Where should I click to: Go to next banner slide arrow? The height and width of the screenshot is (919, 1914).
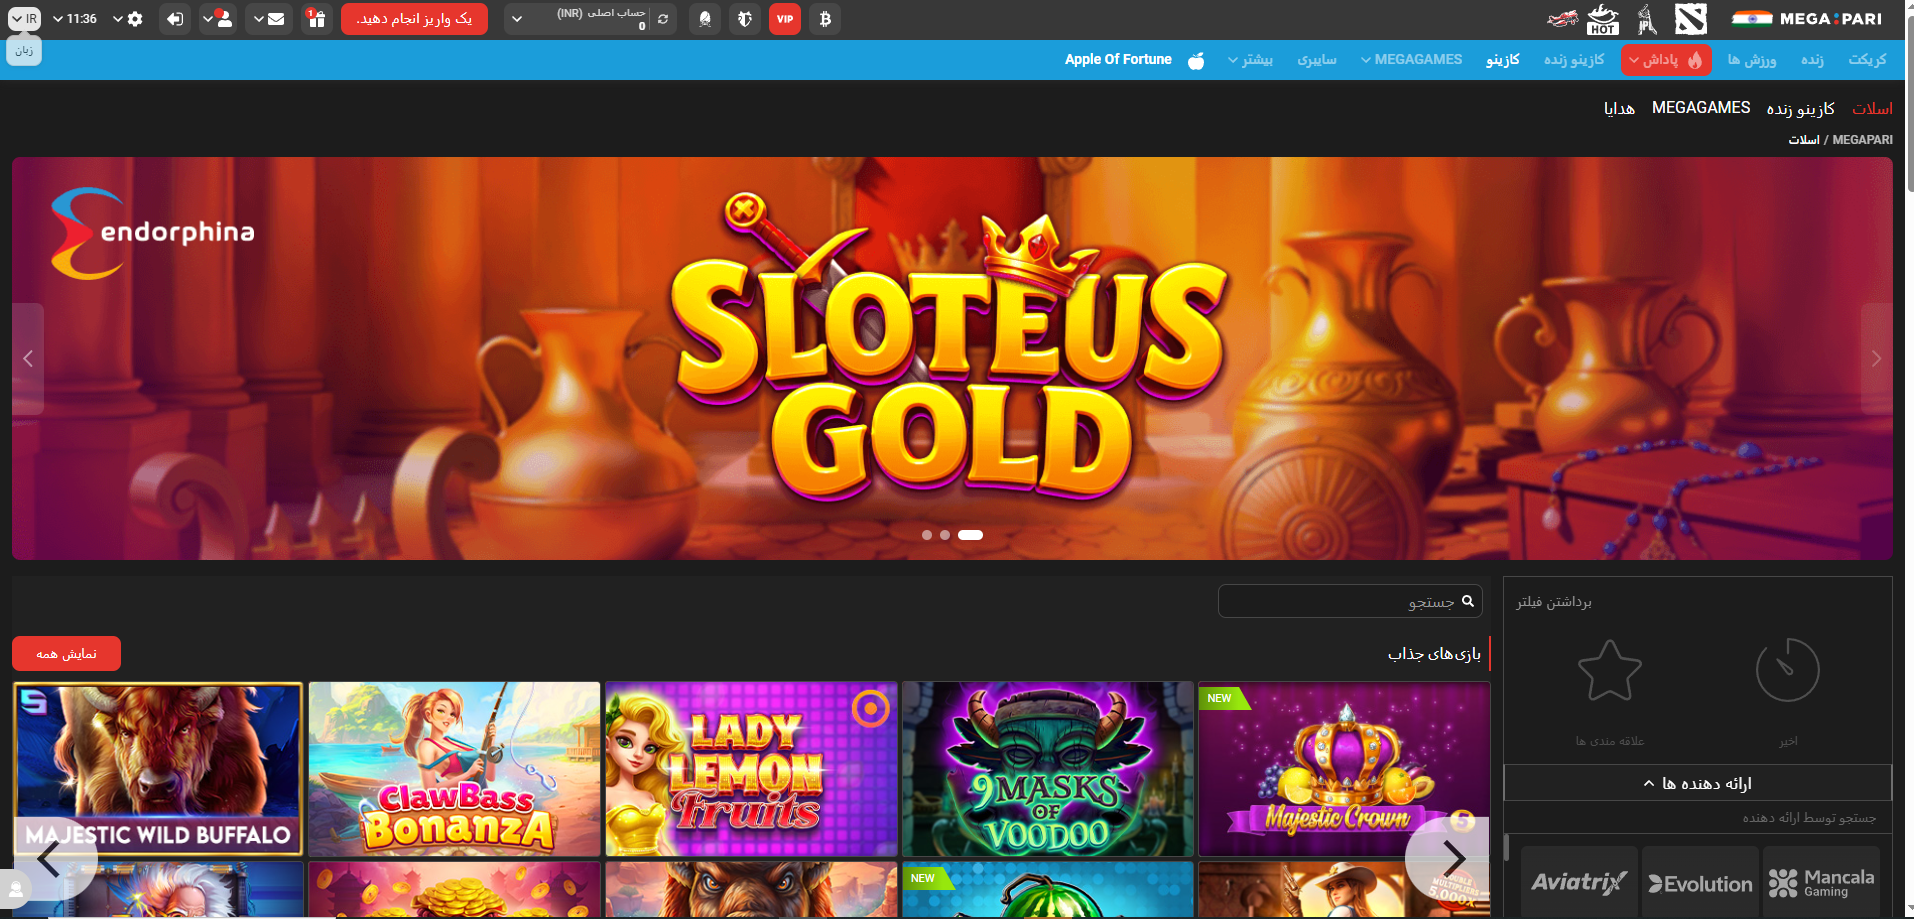1876,359
